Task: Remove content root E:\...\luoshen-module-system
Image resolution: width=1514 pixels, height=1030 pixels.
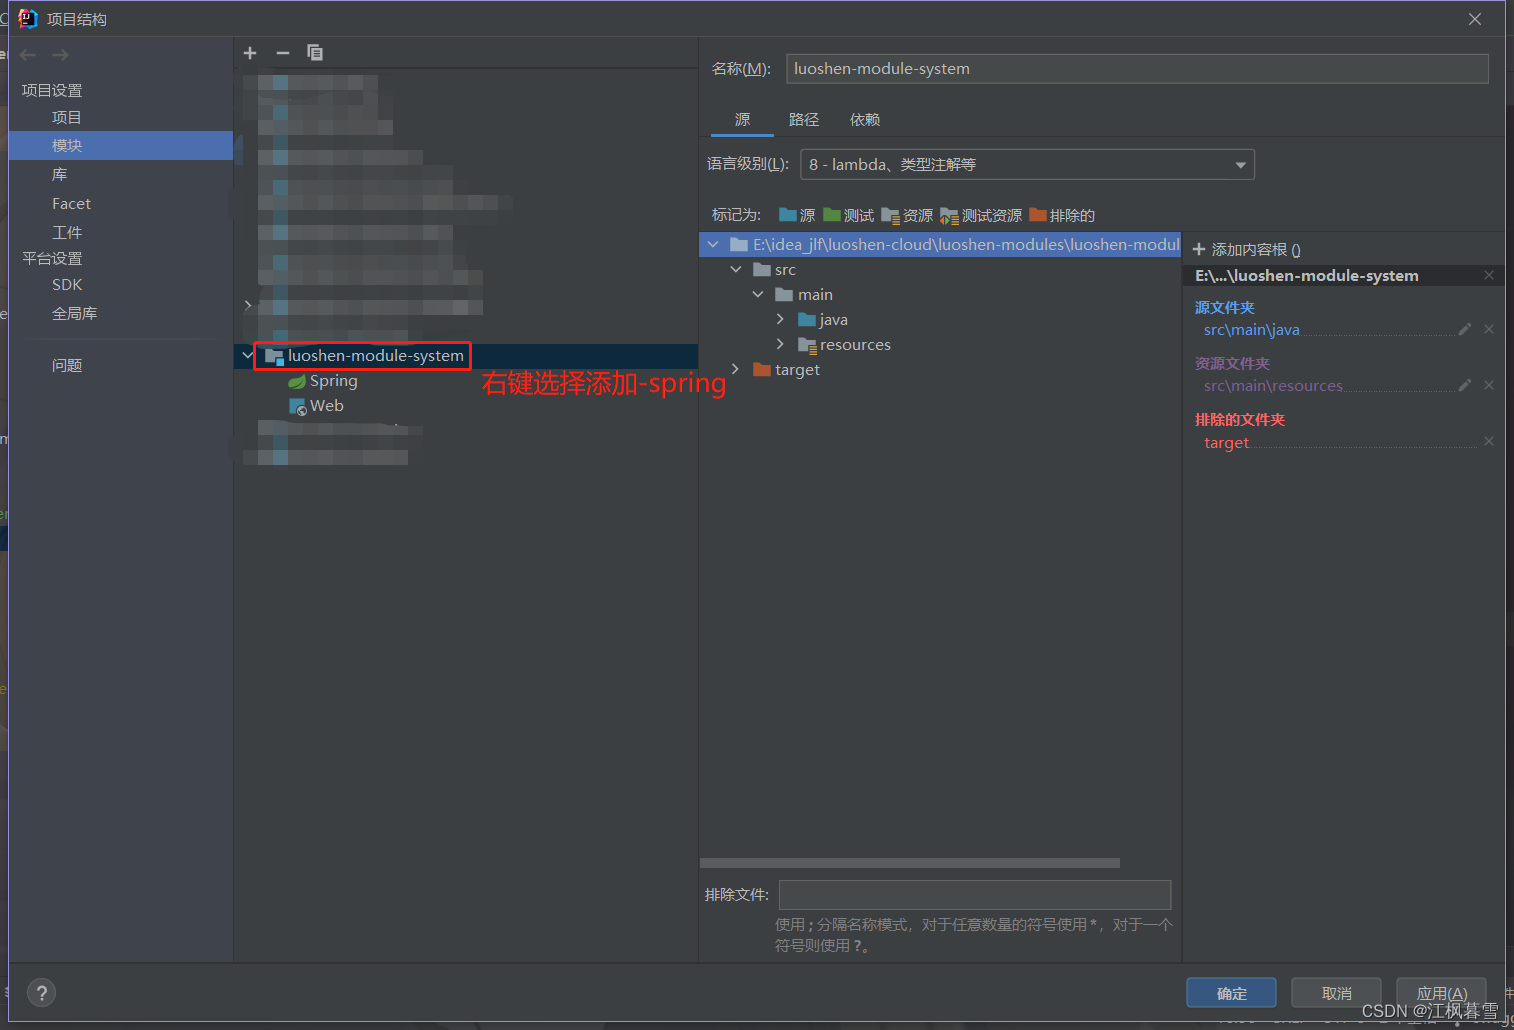Action: 1489,275
